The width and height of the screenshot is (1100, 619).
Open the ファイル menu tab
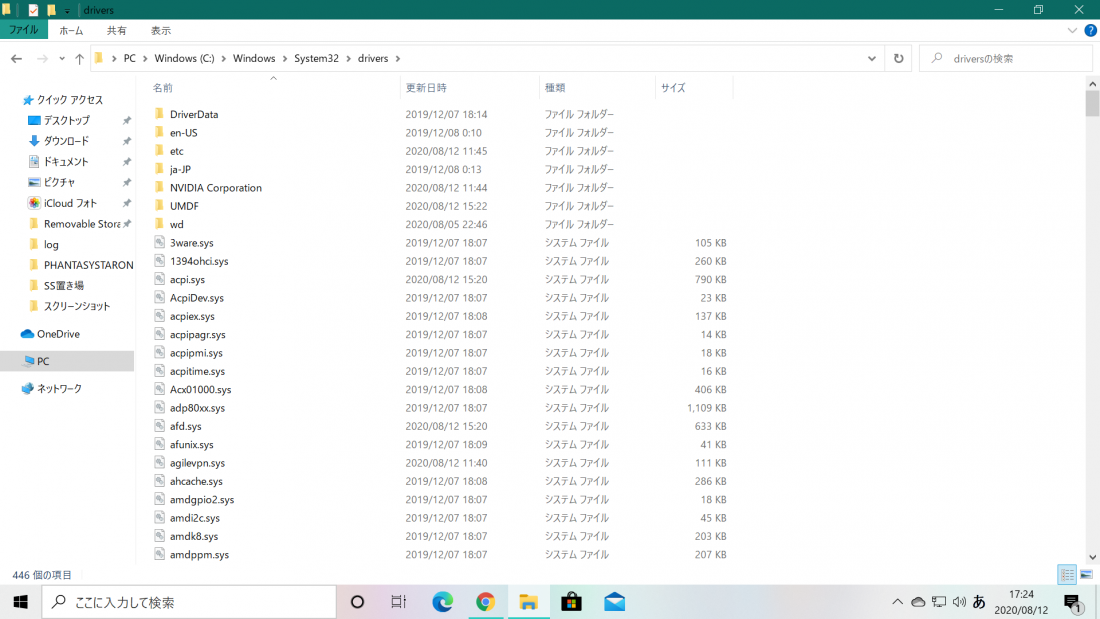[24, 30]
